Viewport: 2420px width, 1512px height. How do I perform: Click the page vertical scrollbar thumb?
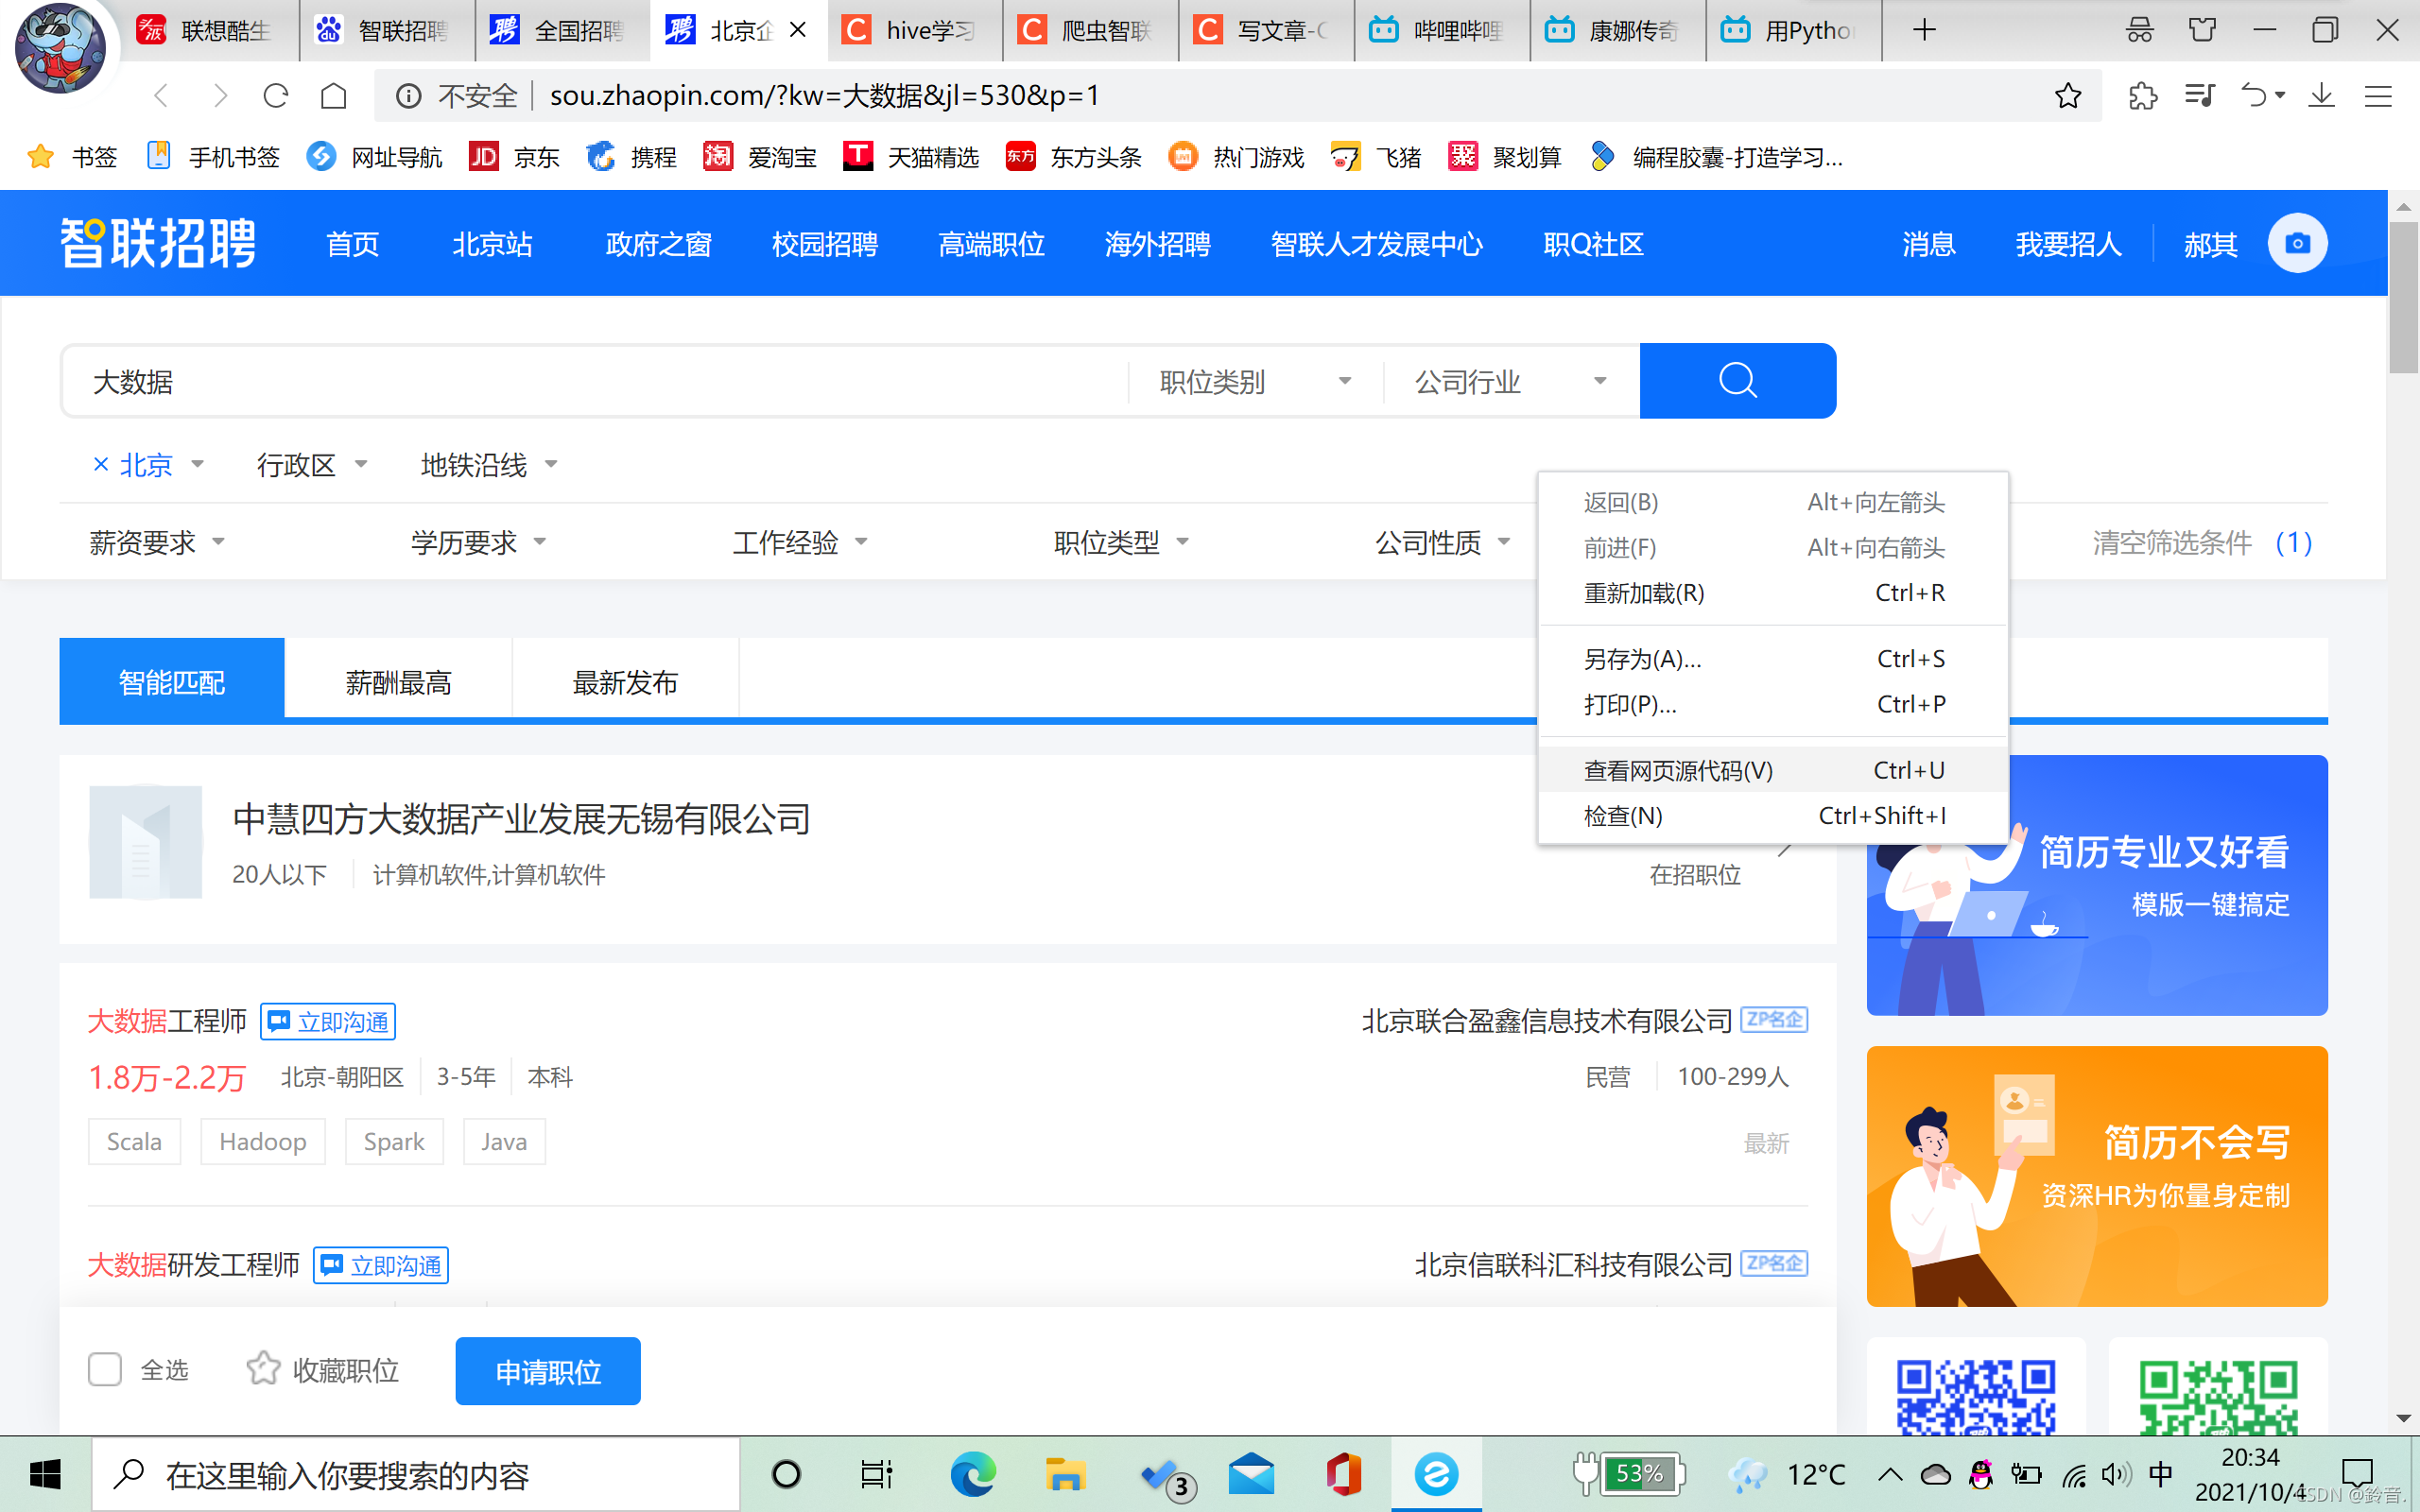(2403, 300)
